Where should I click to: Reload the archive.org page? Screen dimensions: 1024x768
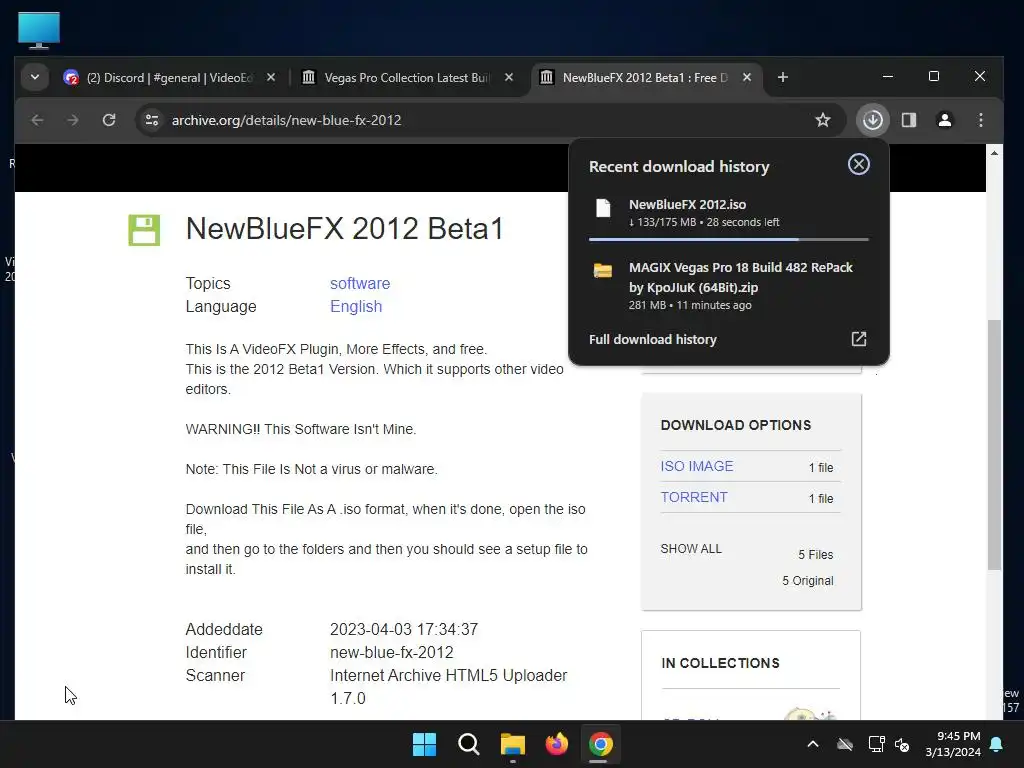coord(109,120)
